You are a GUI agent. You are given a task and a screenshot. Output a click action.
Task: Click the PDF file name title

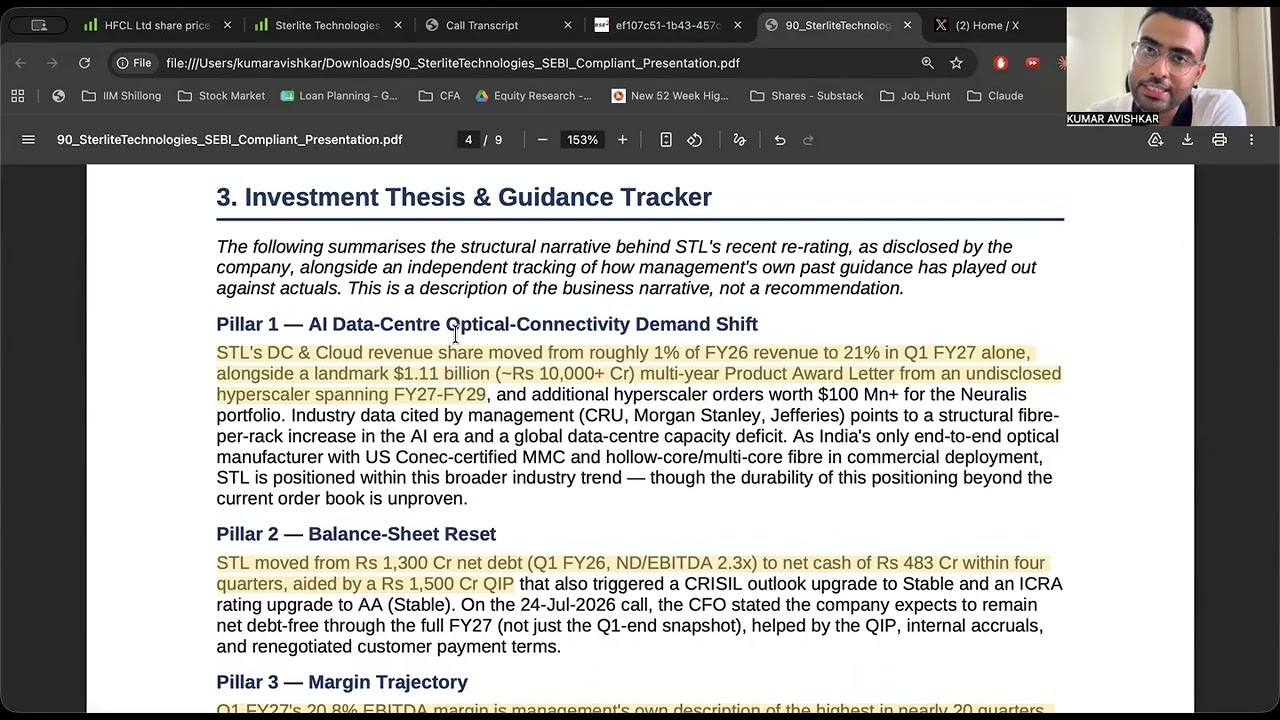click(x=229, y=140)
